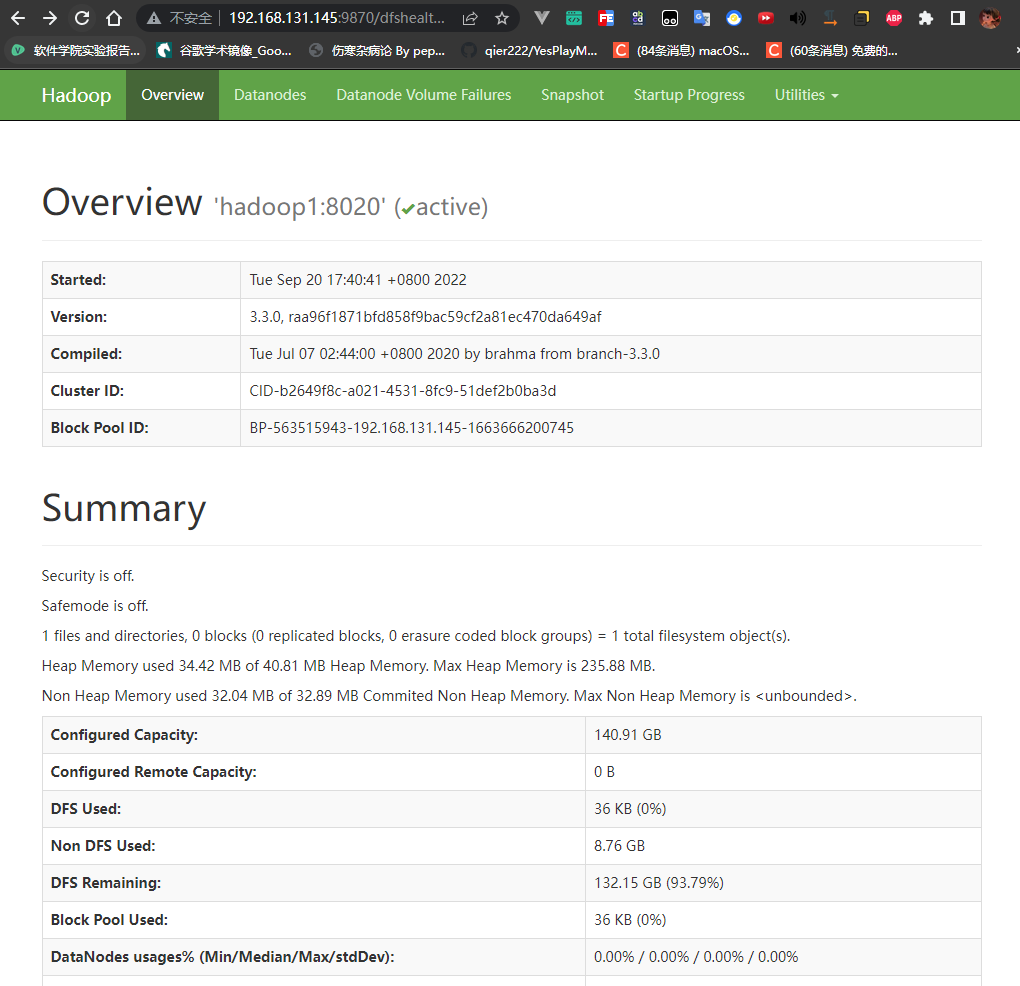This screenshot has height=986, width=1020.
Task: Reload the page with the refresh icon
Action: [x=82, y=18]
